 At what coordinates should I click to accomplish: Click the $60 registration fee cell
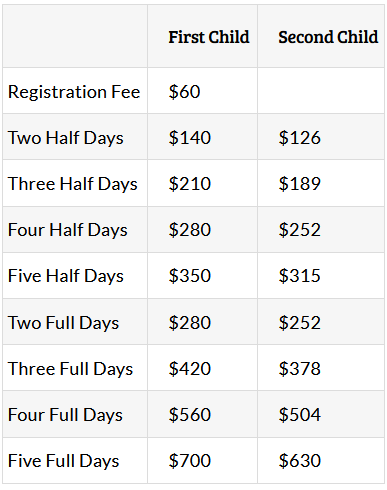(184, 91)
